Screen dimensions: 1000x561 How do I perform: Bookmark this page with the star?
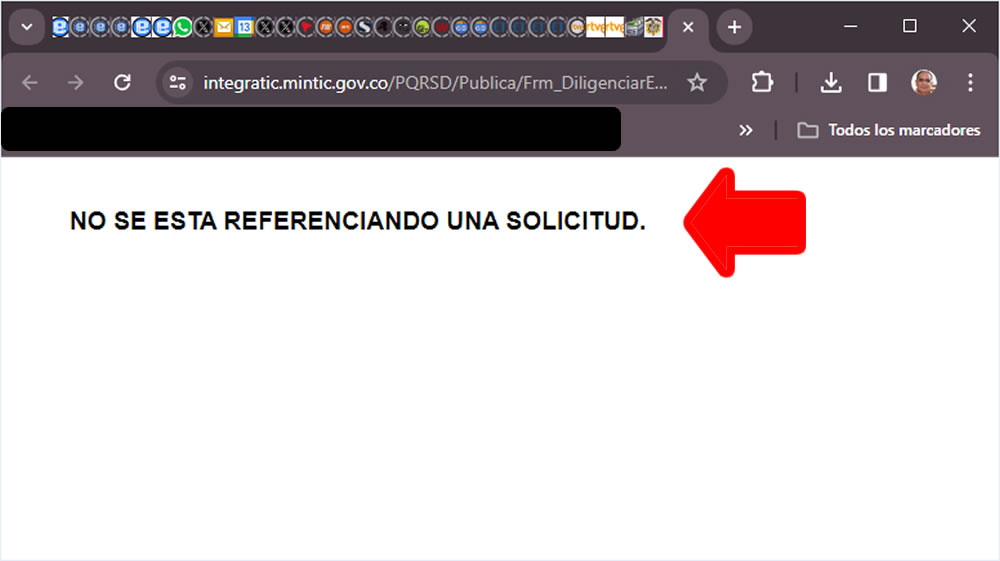(697, 82)
